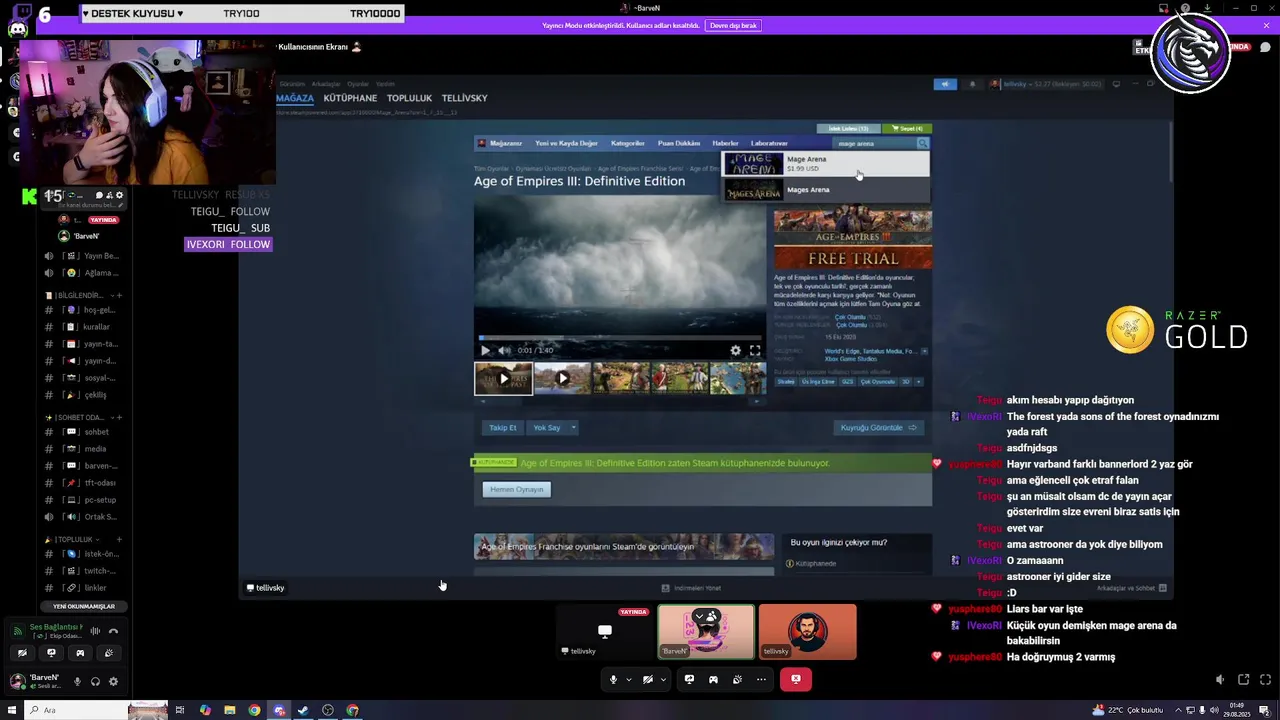
Task: Click the Kuyruğu Görüntüle button
Action: pyautogui.click(x=878, y=428)
